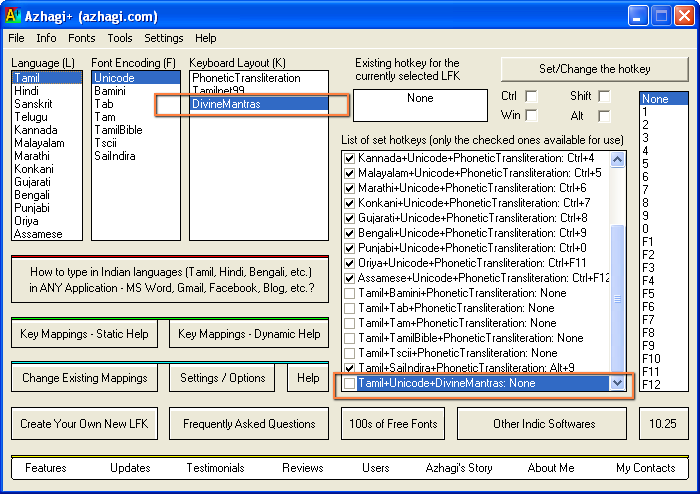Open the Azhagi's Story link

[459, 468]
